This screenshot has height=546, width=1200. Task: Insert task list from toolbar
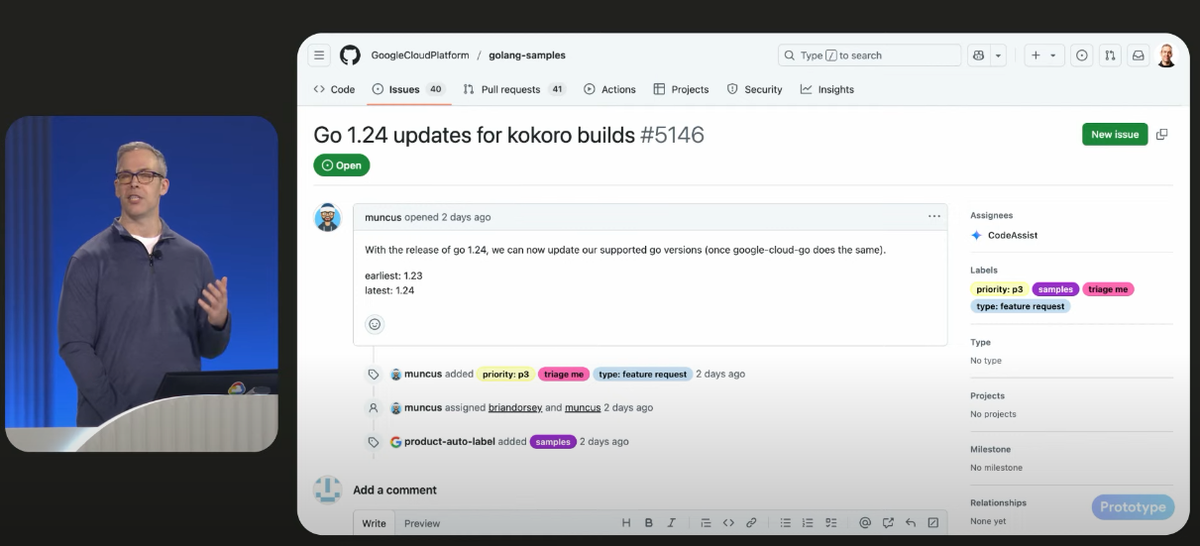click(x=830, y=523)
